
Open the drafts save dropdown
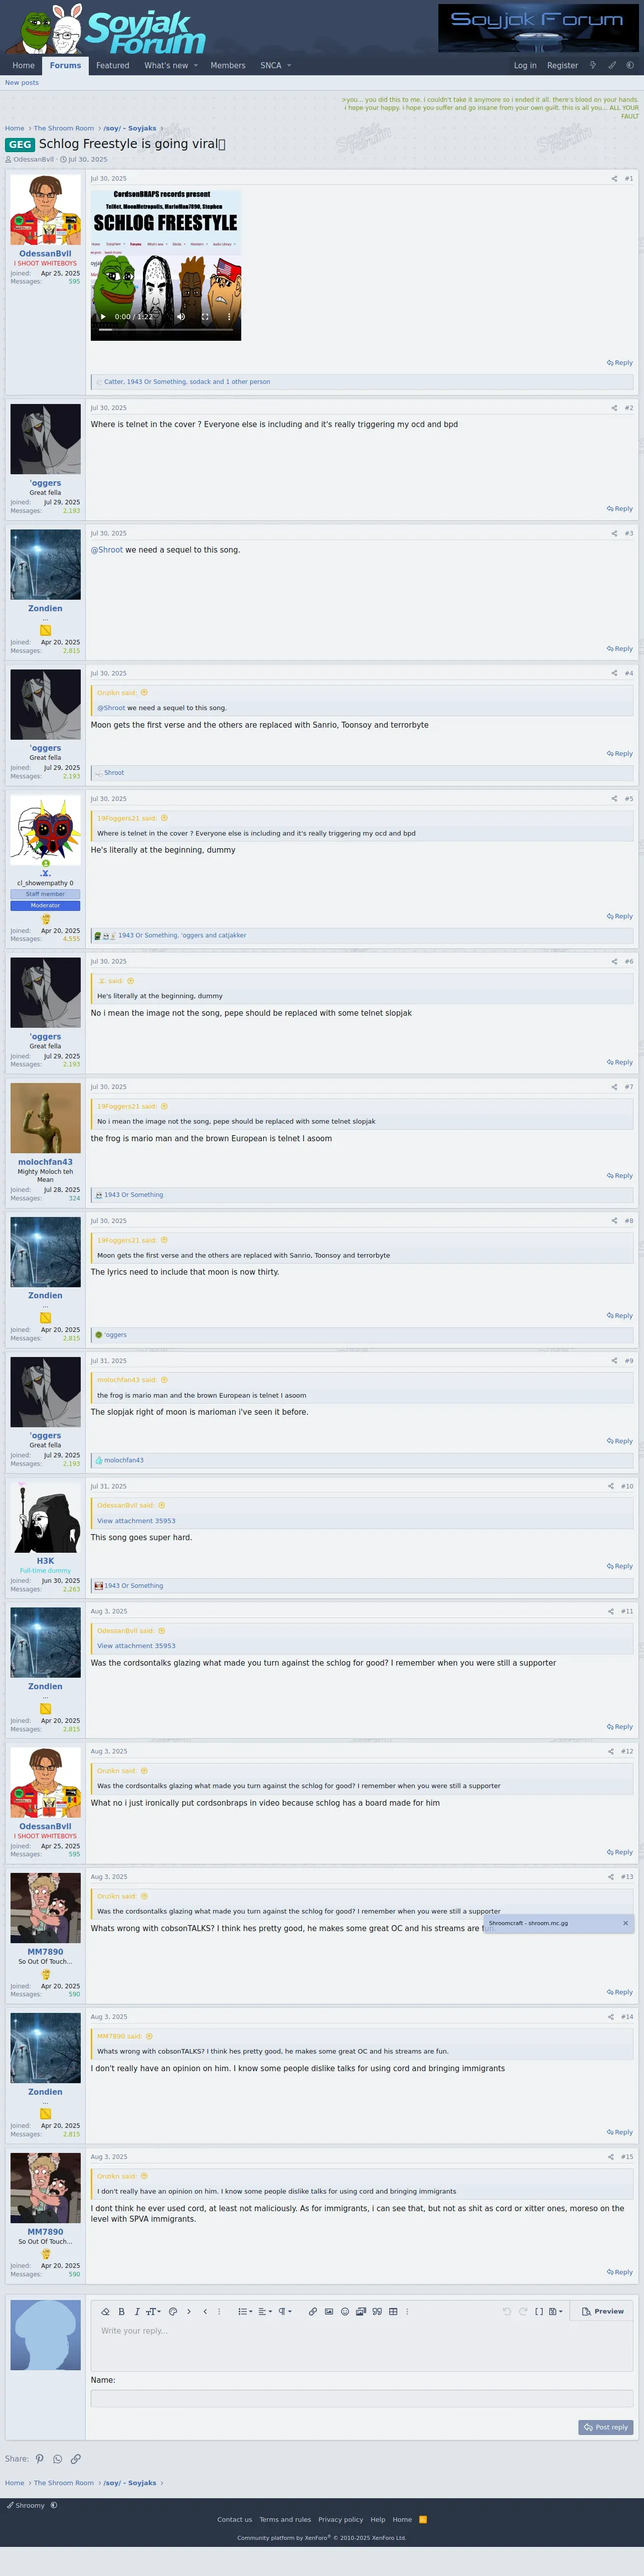point(556,2311)
